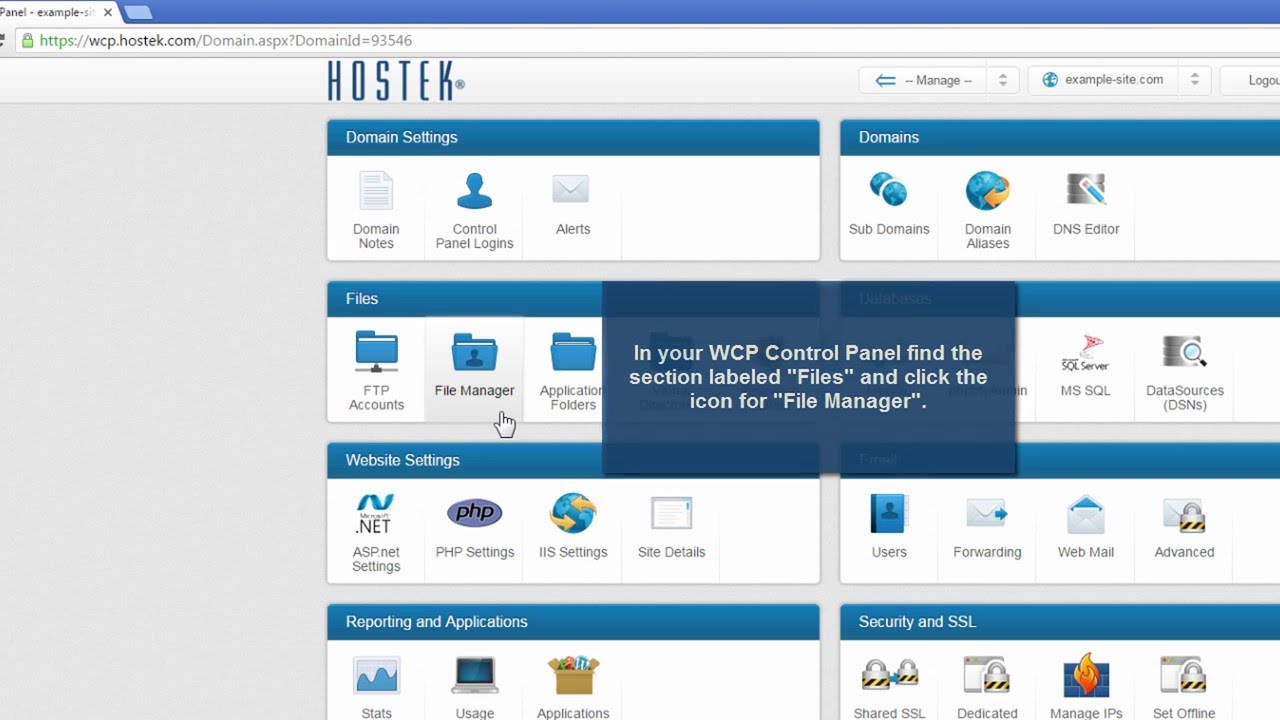Open Shared SSL
Image resolution: width=1280 pixels, height=720 pixels.
[889, 688]
